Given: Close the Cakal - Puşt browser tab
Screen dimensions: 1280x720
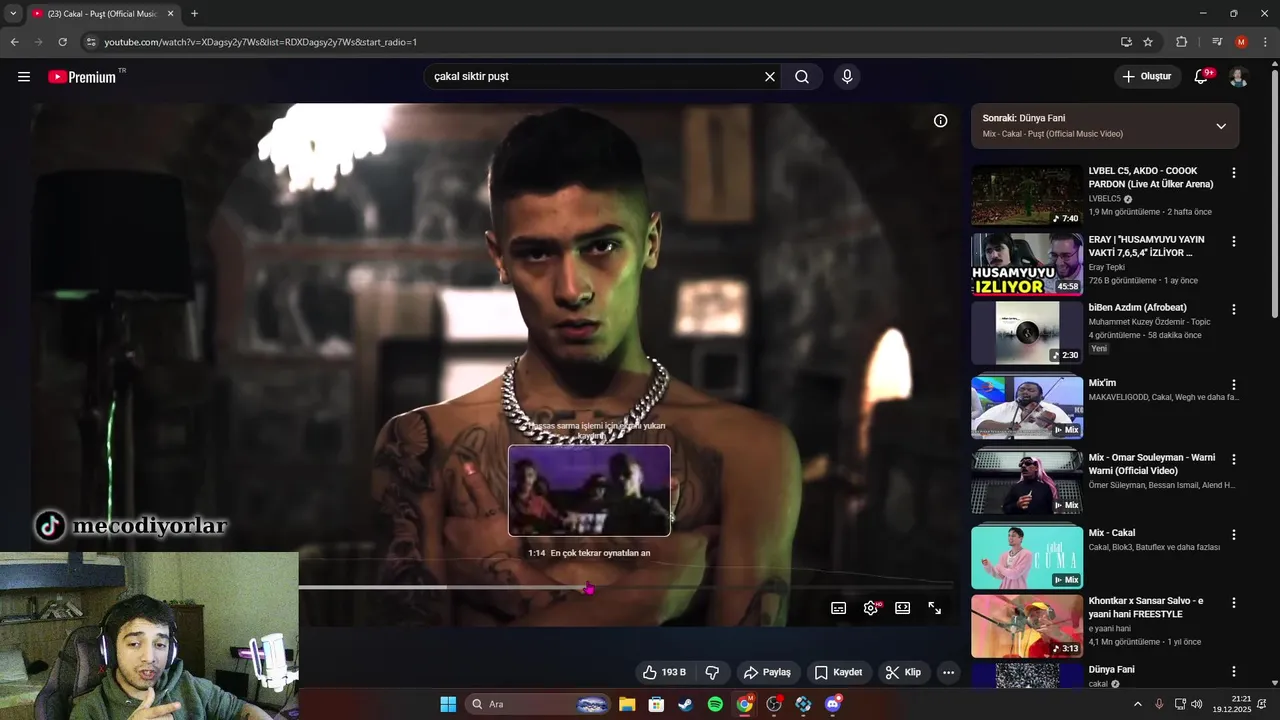Looking at the screenshot, I should point(170,14).
